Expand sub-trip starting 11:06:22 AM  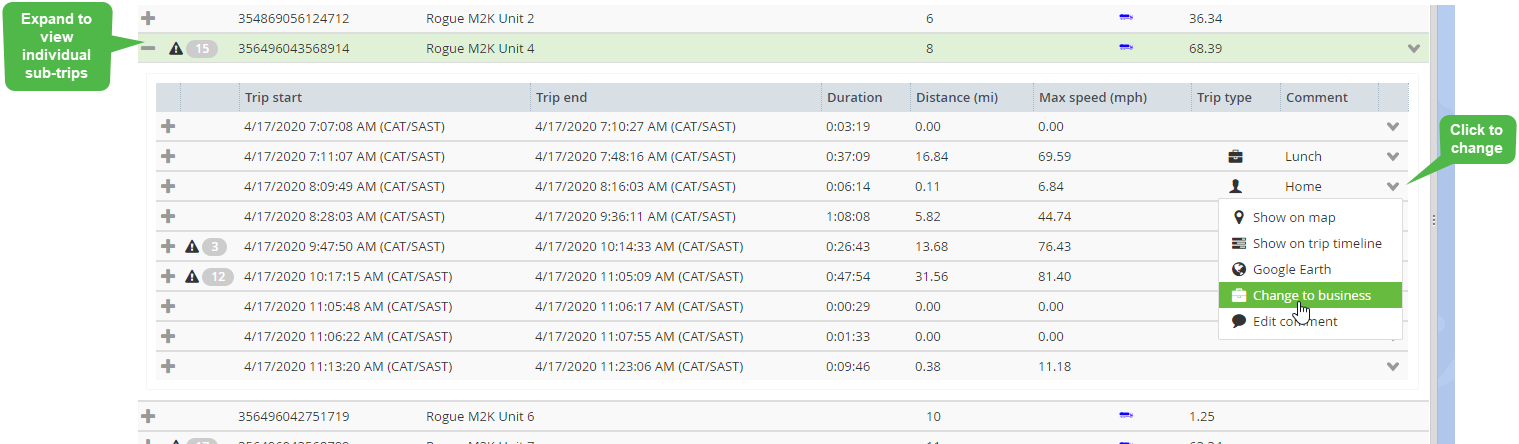coord(168,336)
